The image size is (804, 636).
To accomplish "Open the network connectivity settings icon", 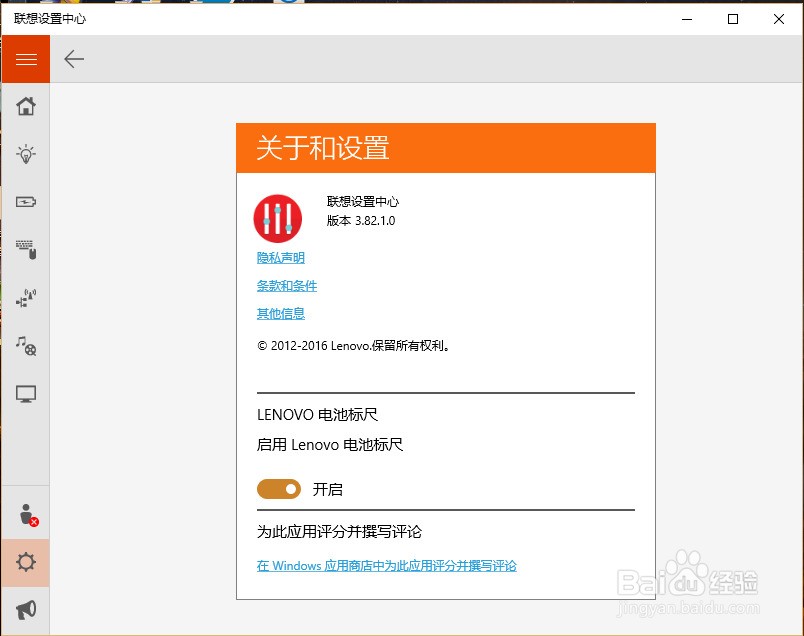I will 26,297.
